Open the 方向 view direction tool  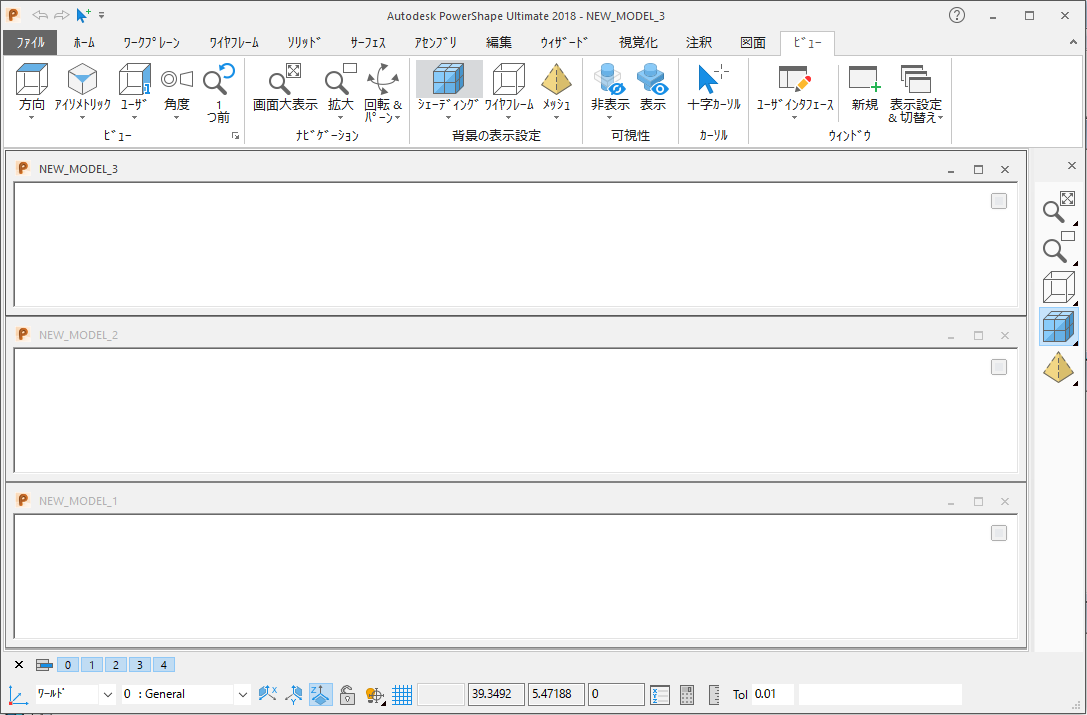(32, 79)
